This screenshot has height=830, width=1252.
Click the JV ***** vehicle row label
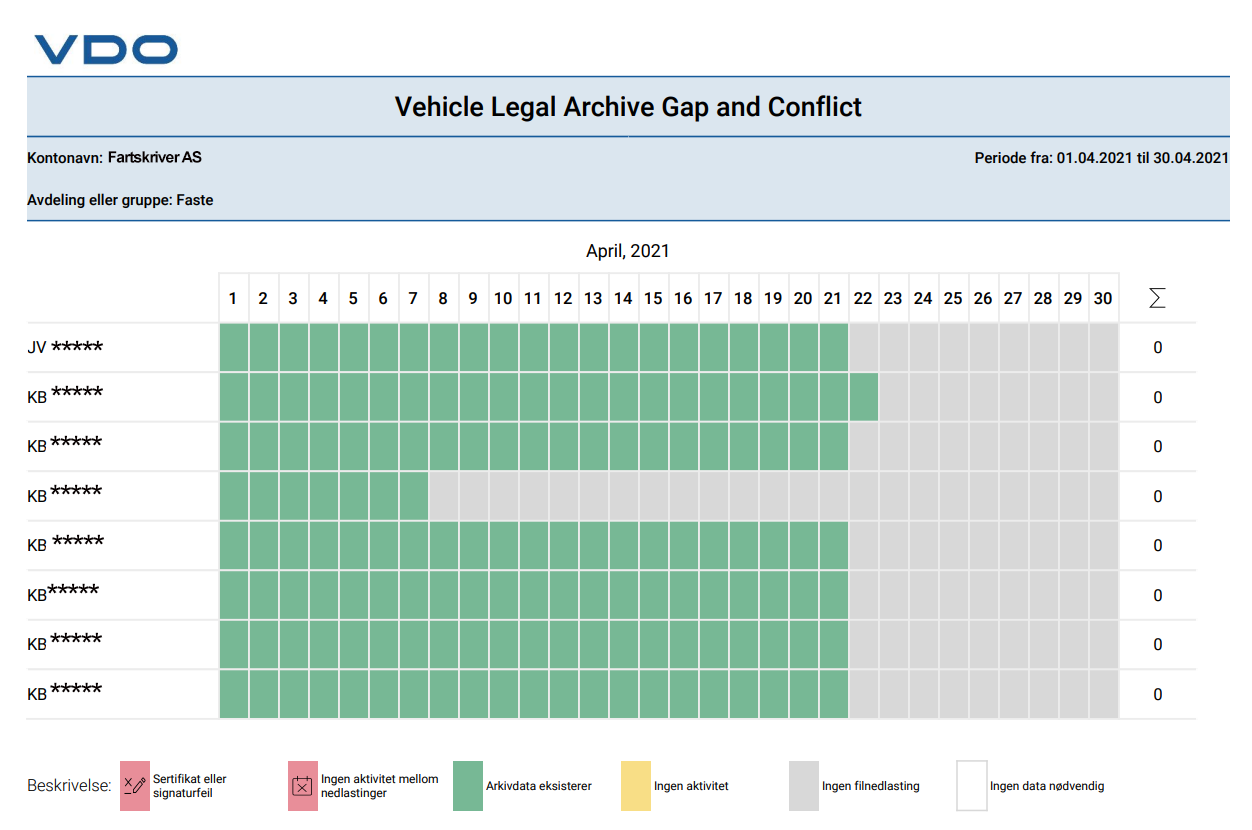click(66, 347)
